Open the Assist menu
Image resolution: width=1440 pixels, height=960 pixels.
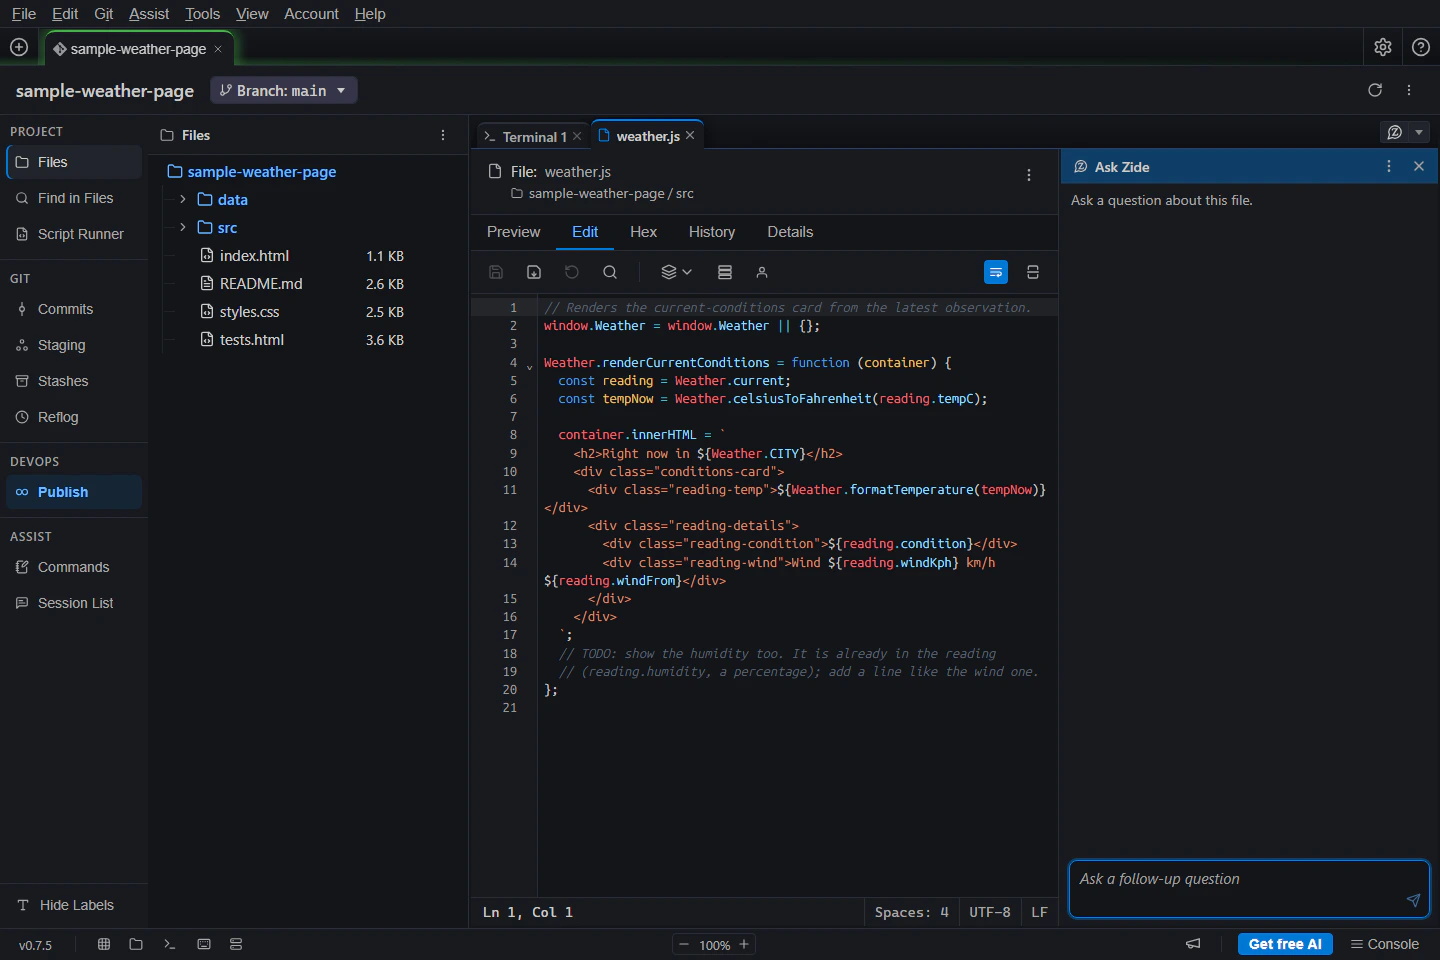pyautogui.click(x=149, y=14)
